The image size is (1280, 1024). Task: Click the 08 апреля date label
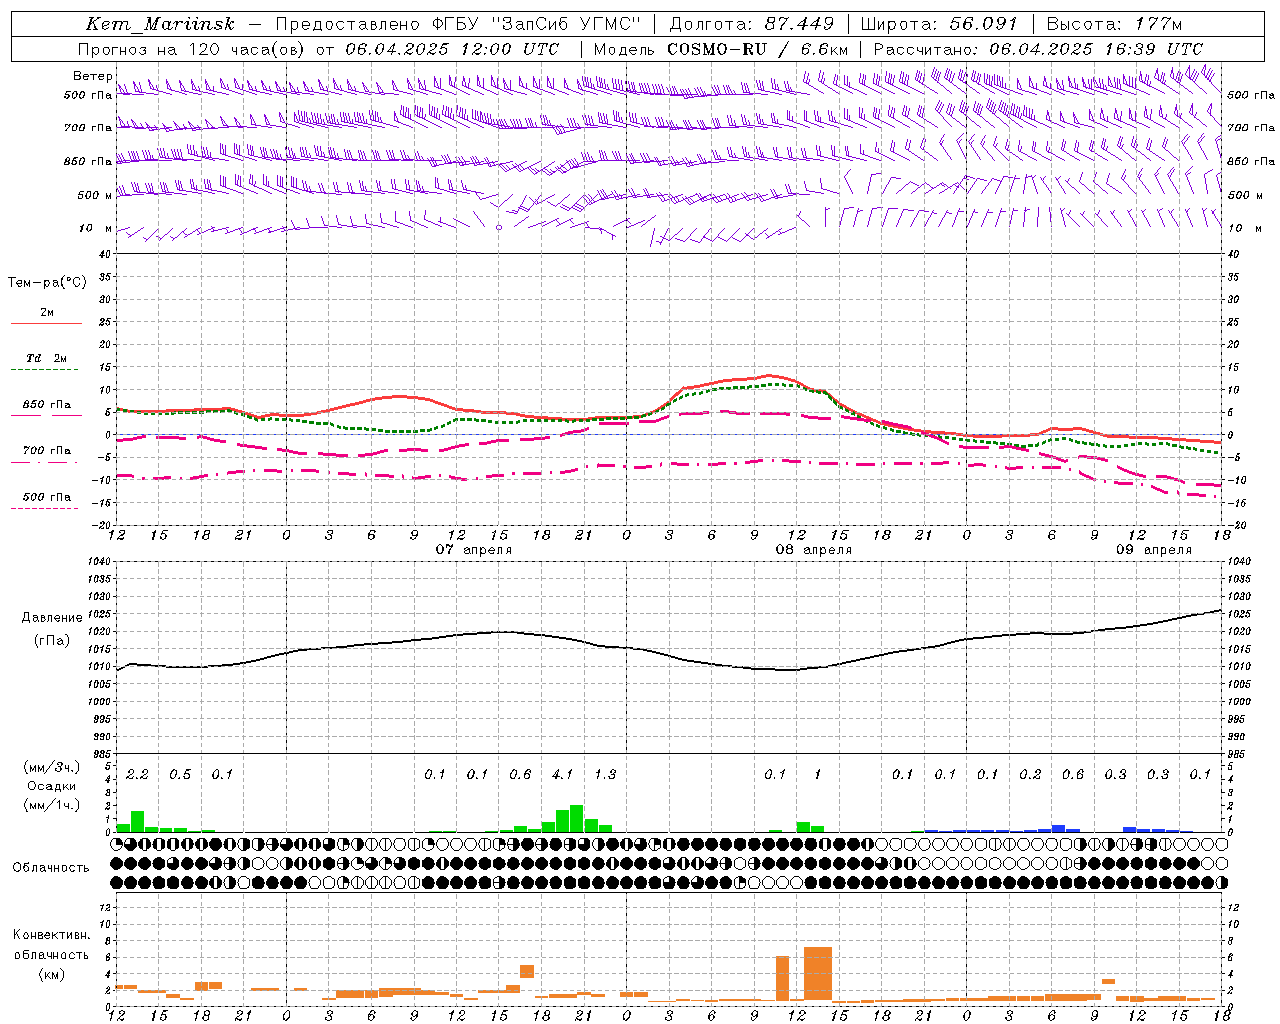tap(814, 550)
